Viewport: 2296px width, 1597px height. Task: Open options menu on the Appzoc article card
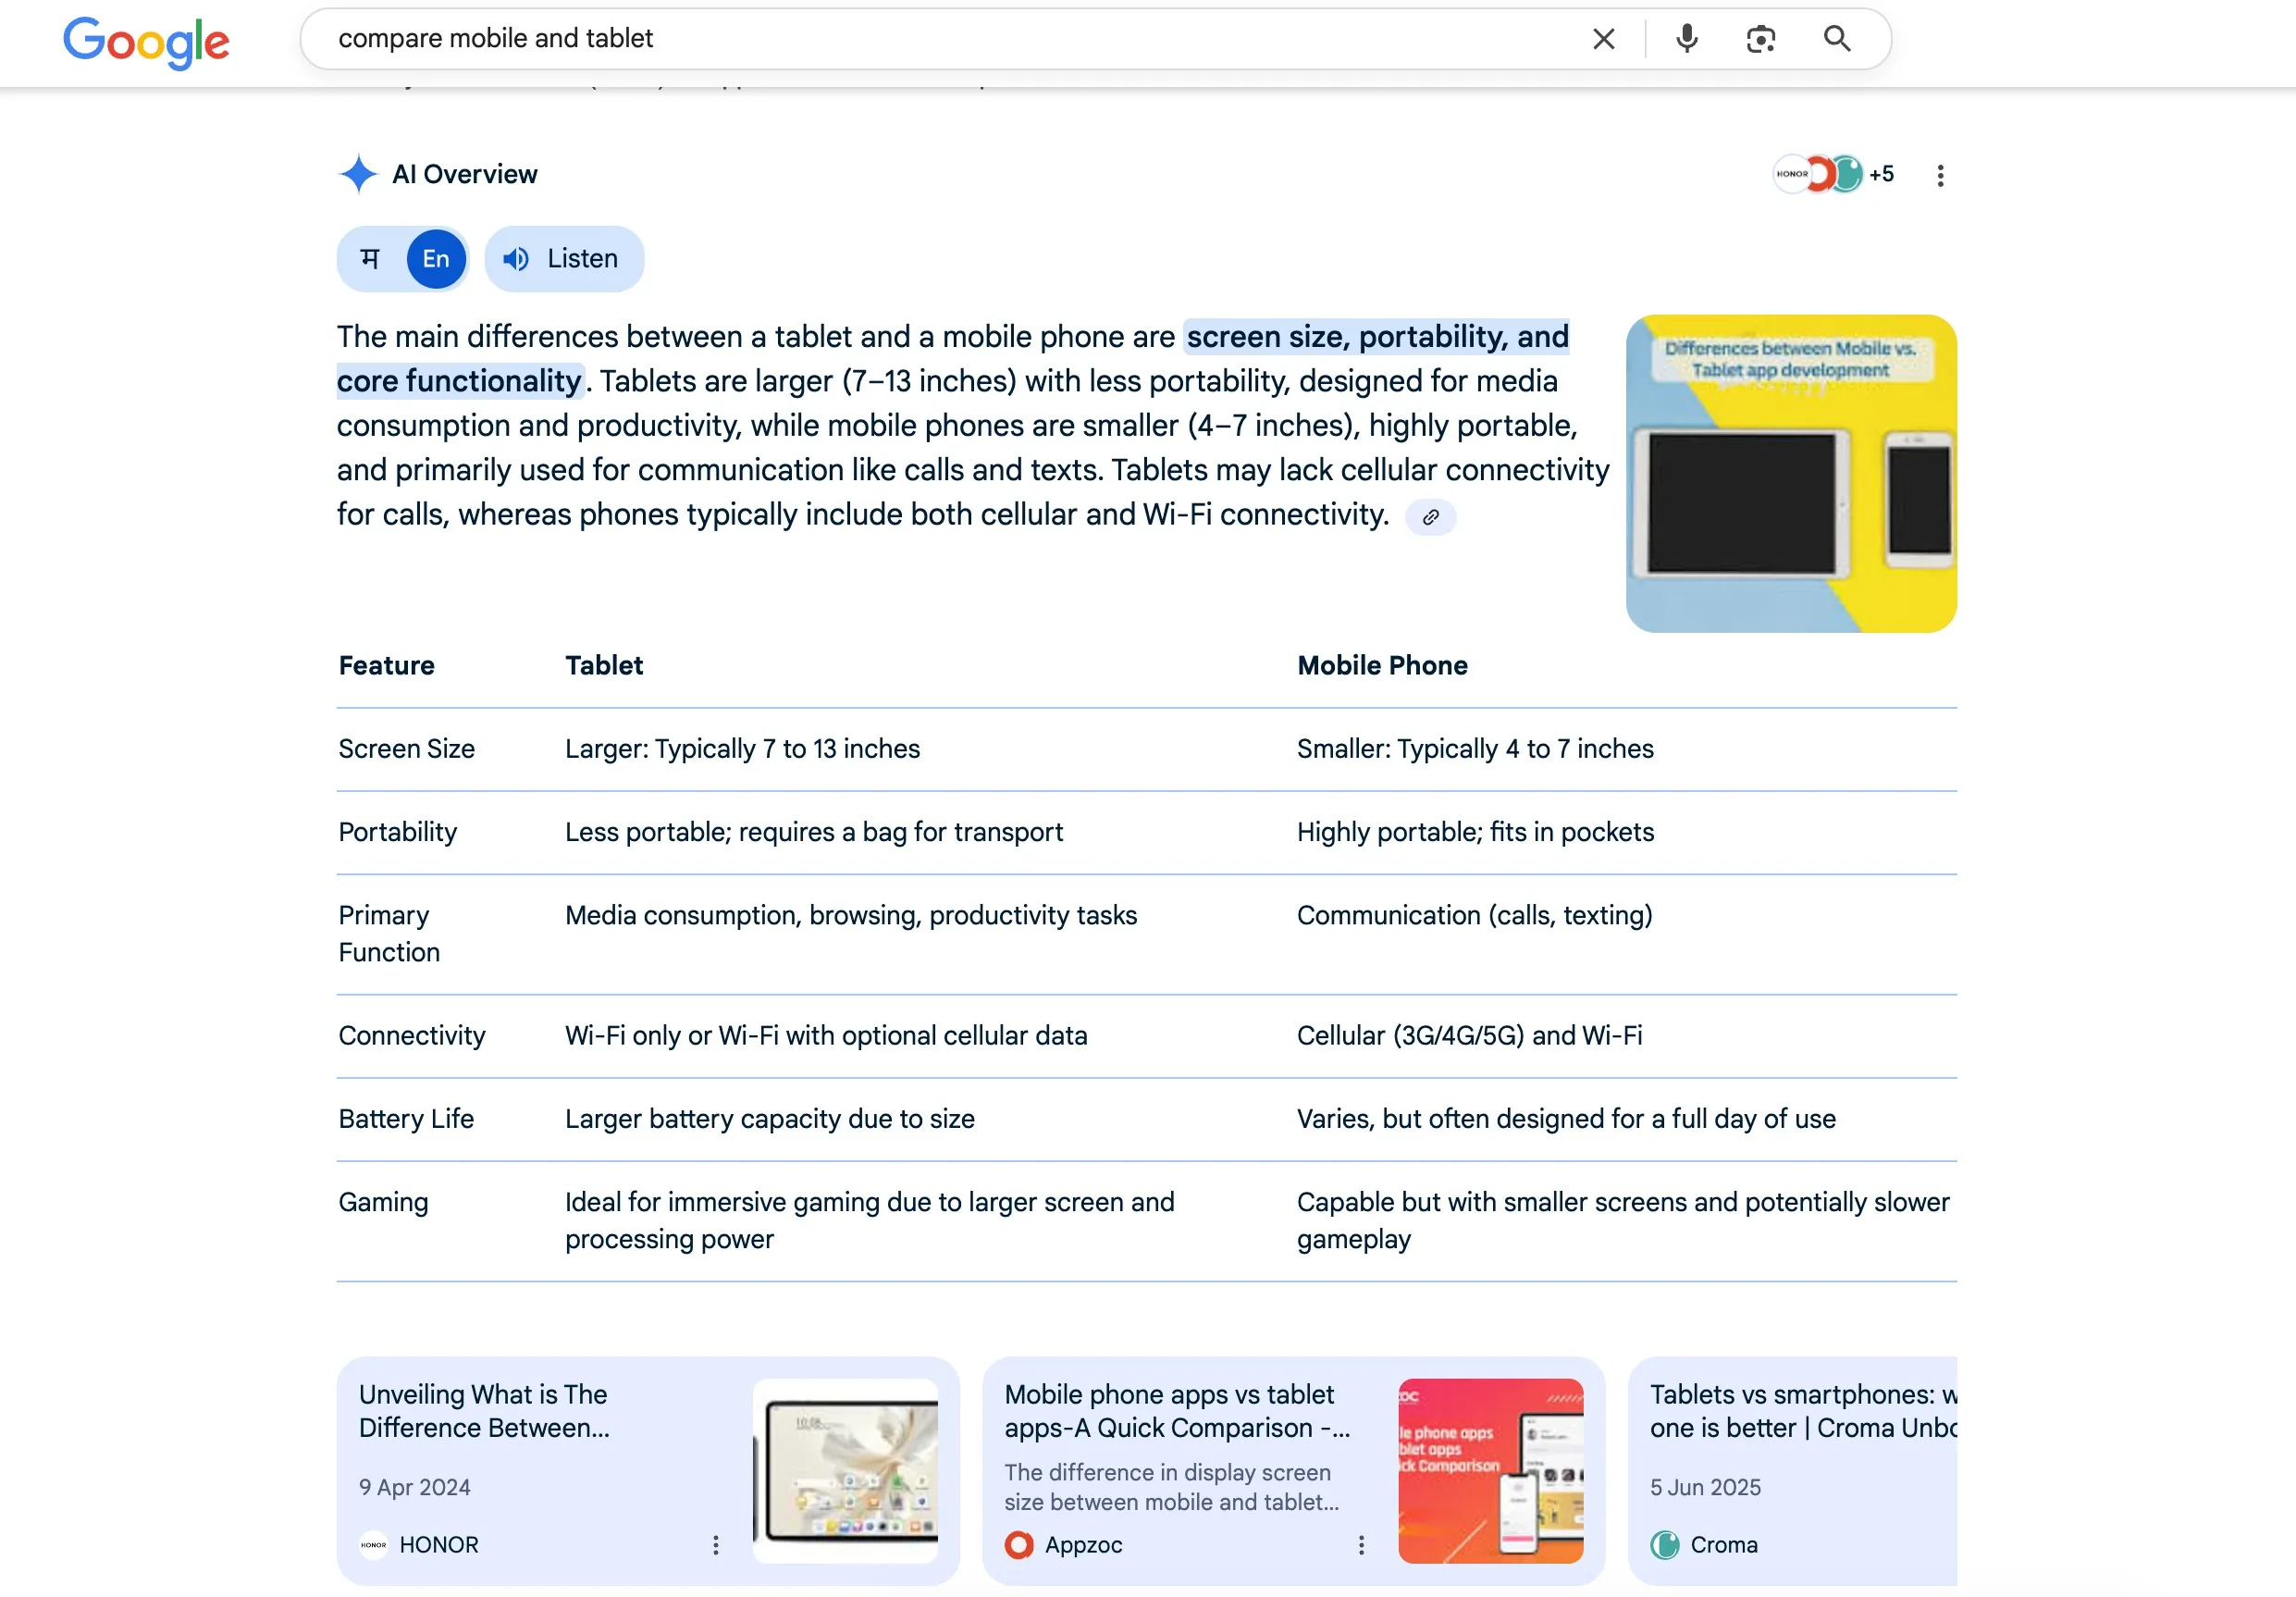[x=1361, y=1545]
